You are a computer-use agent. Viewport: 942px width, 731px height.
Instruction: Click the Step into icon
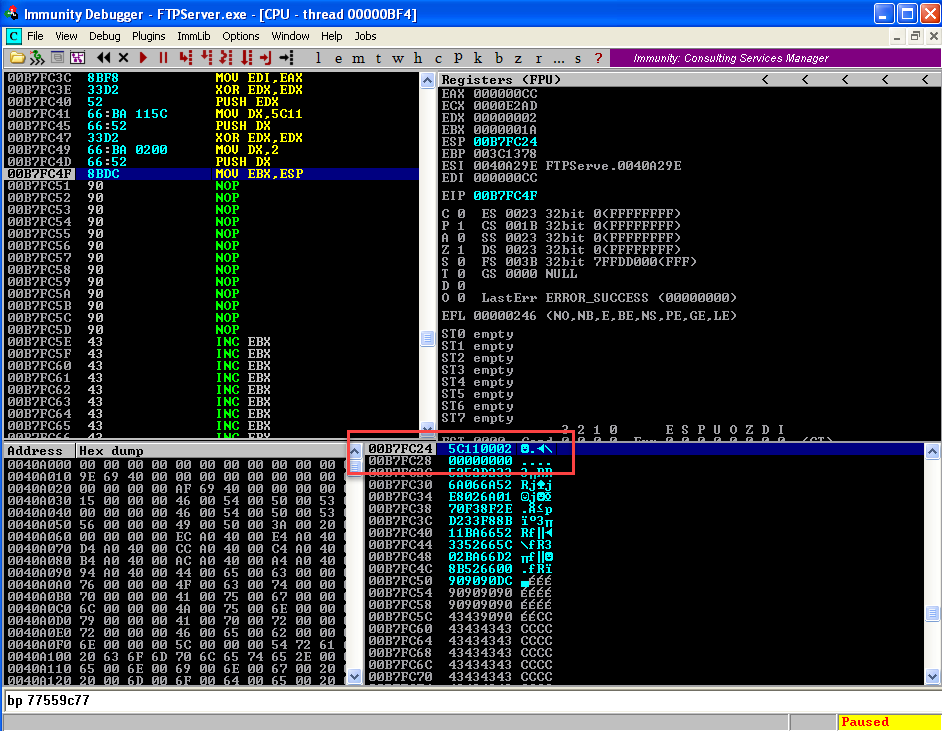(186, 58)
